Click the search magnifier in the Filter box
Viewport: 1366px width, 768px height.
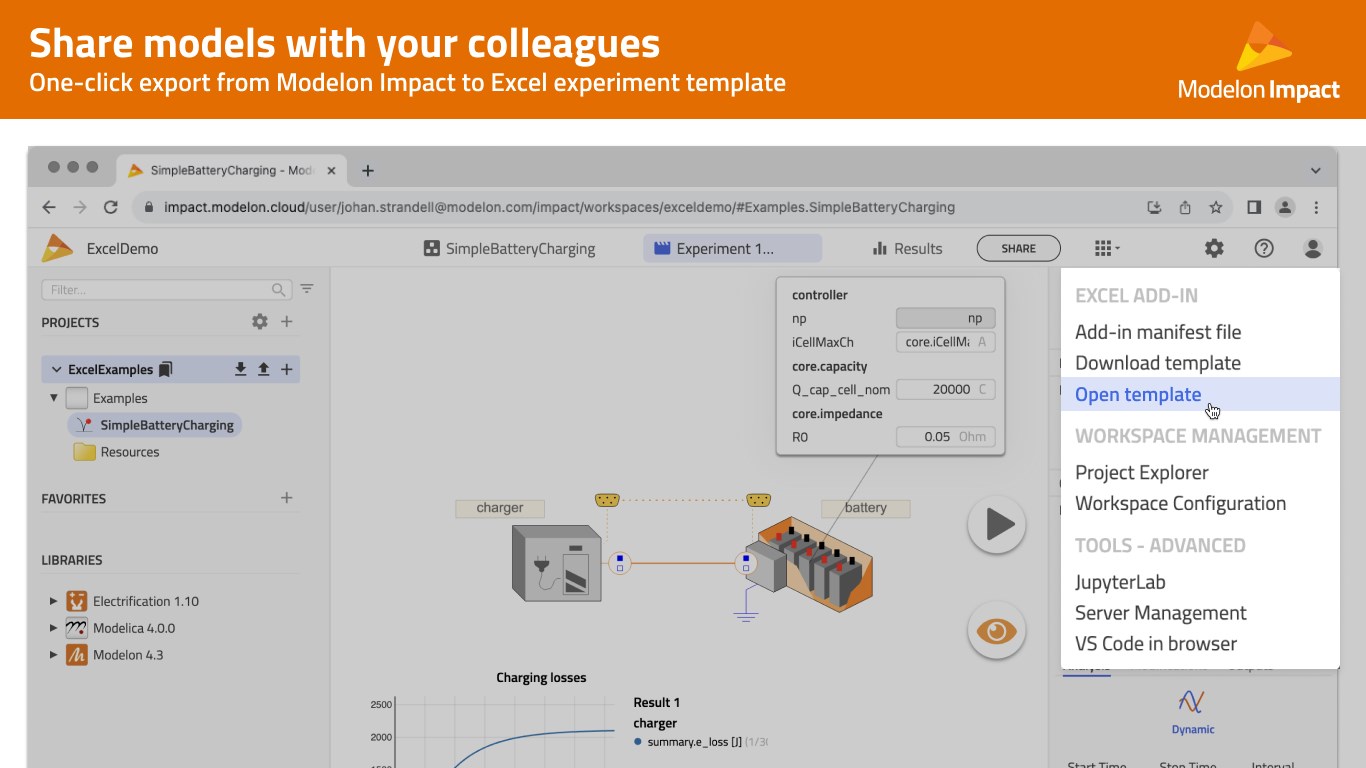tap(279, 290)
